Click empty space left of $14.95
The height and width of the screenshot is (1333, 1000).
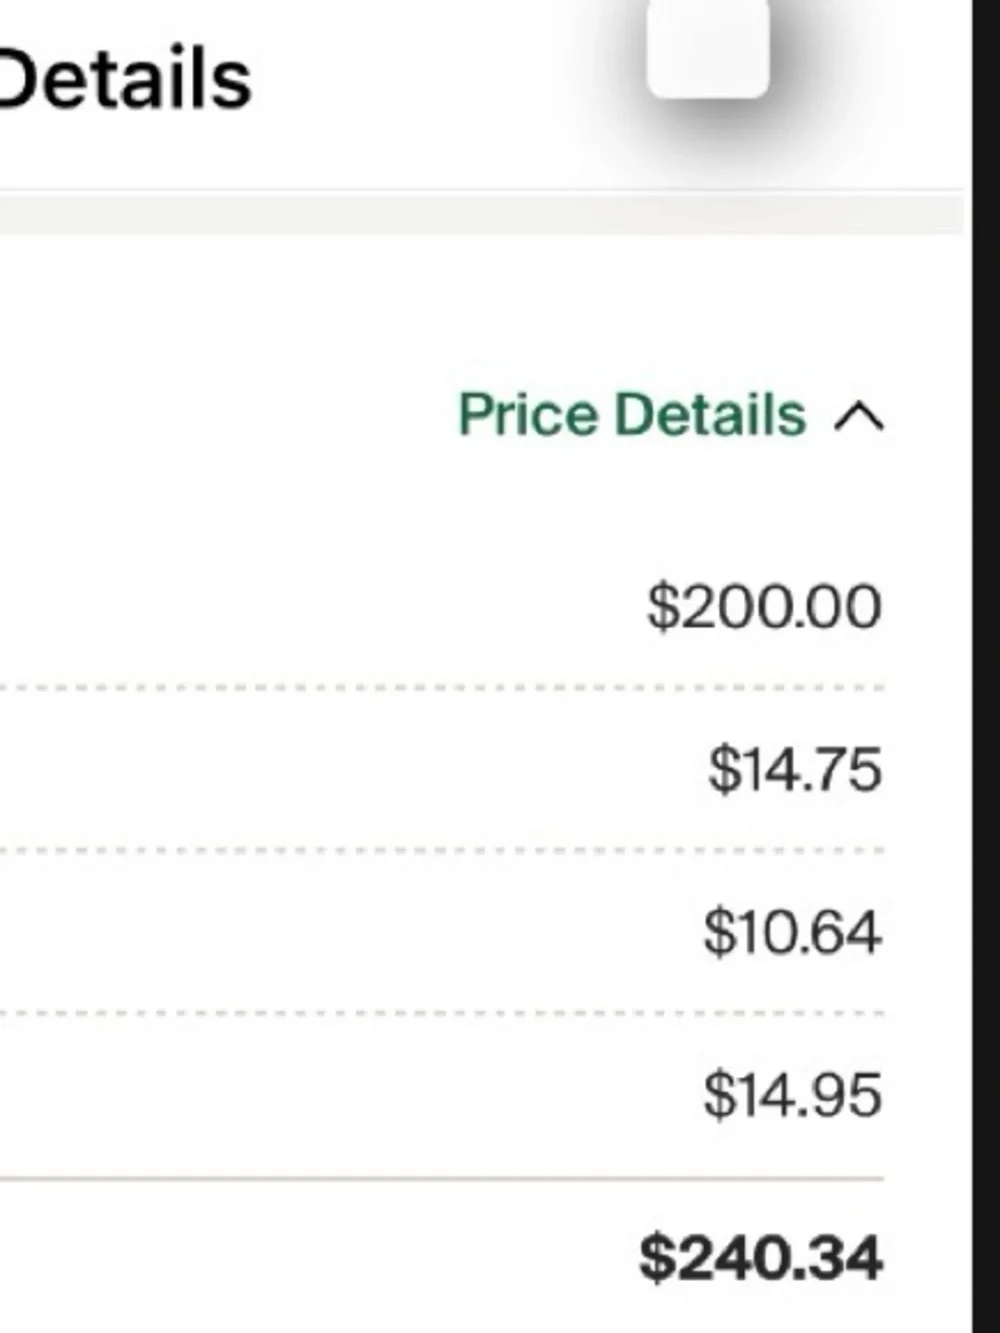pos(350,1095)
